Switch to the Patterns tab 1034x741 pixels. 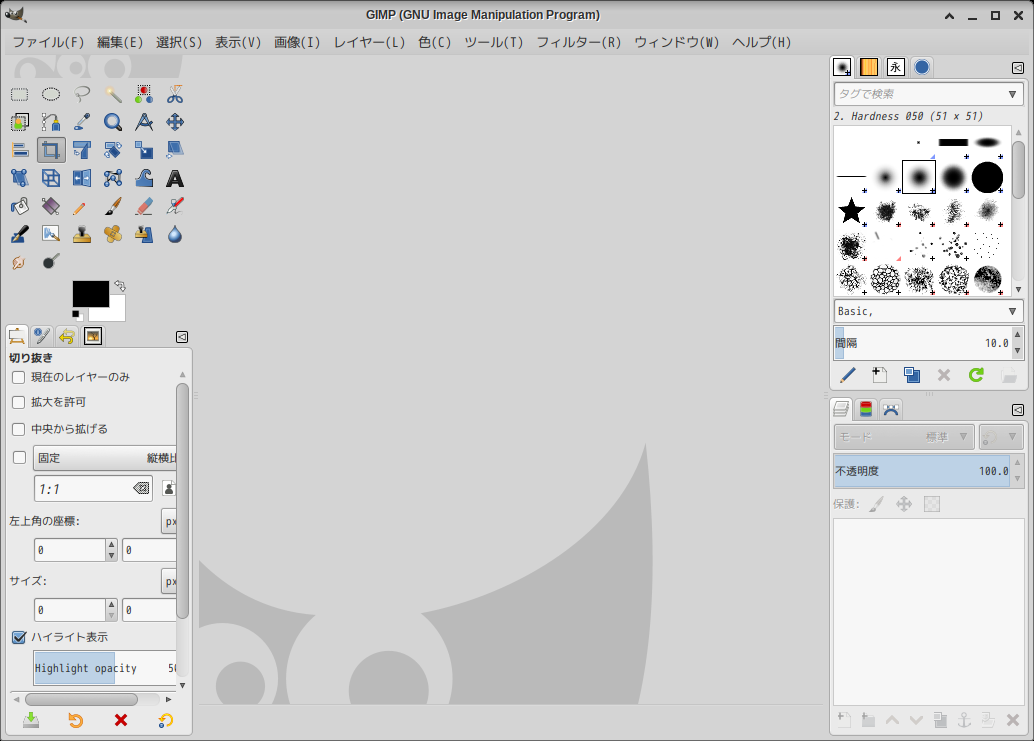coord(868,67)
